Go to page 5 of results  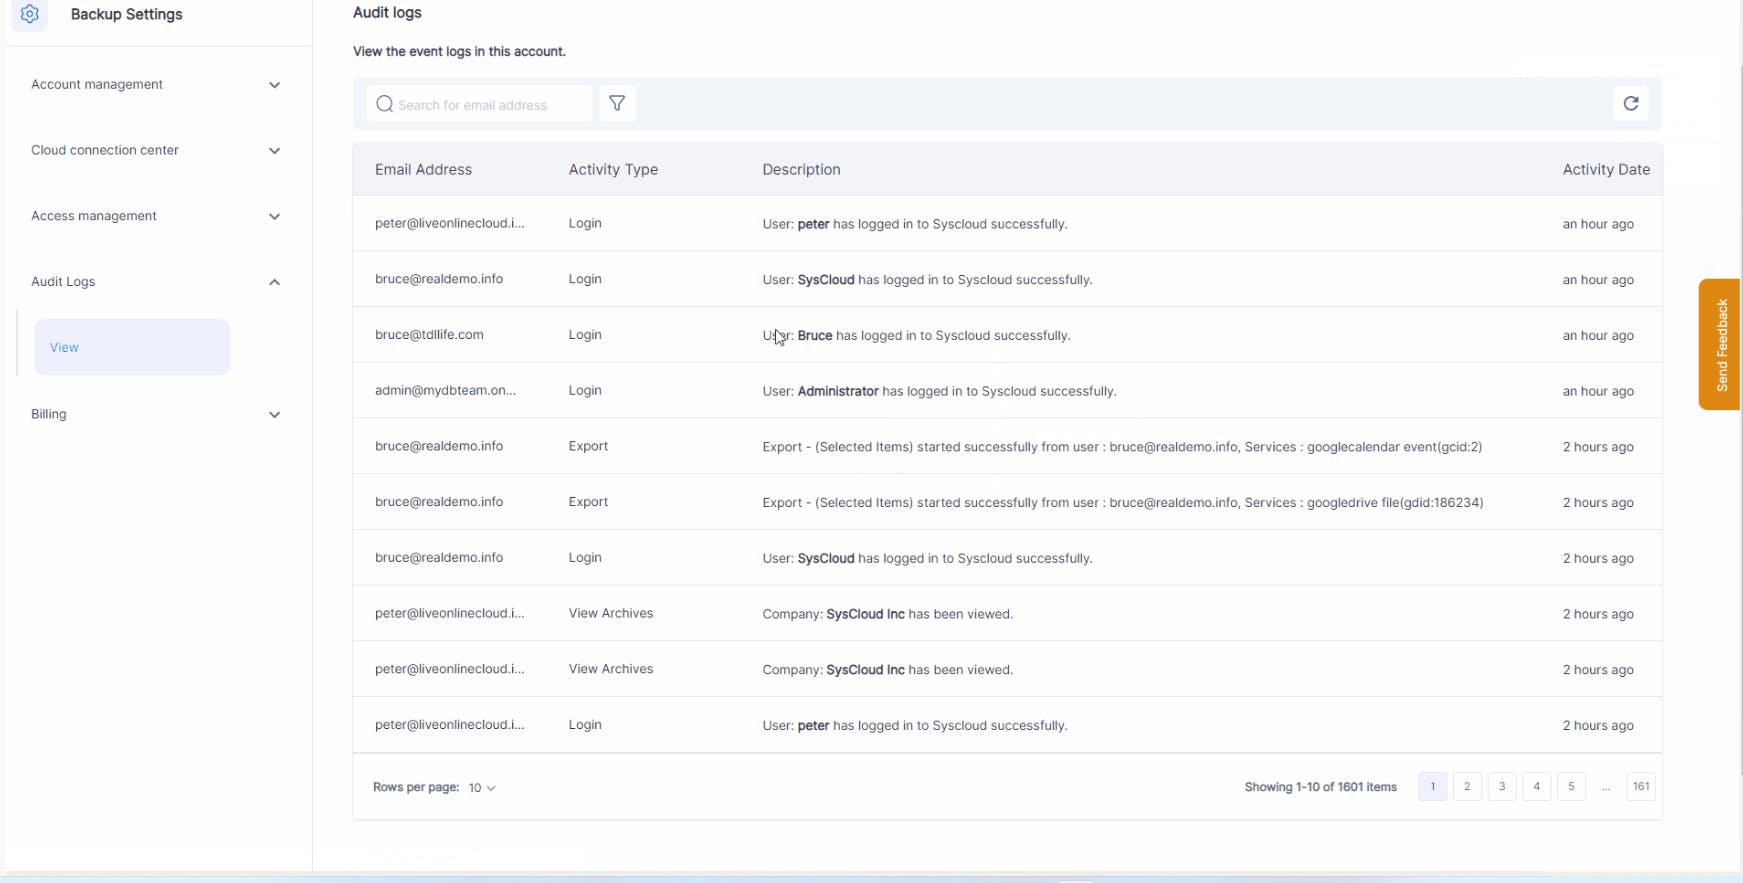pyautogui.click(x=1571, y=787)
